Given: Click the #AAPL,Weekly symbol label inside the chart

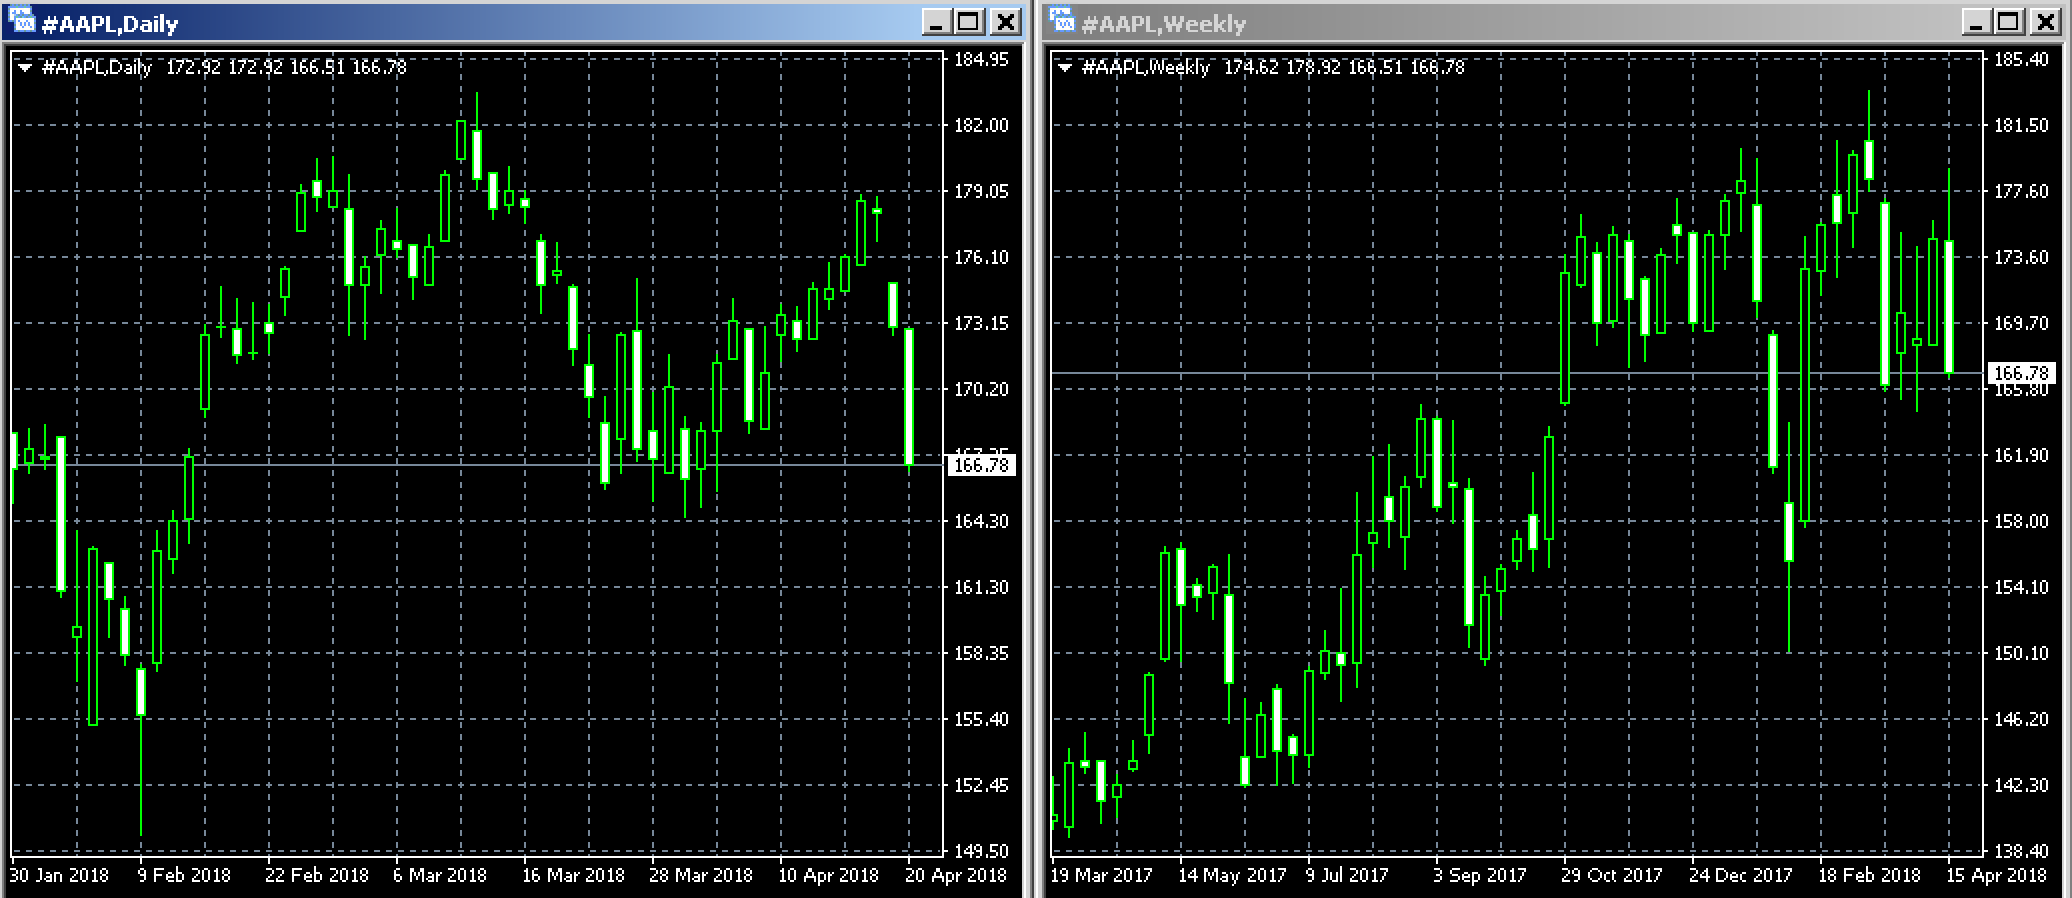Looking at the screenshot, I should point(1147,68).
